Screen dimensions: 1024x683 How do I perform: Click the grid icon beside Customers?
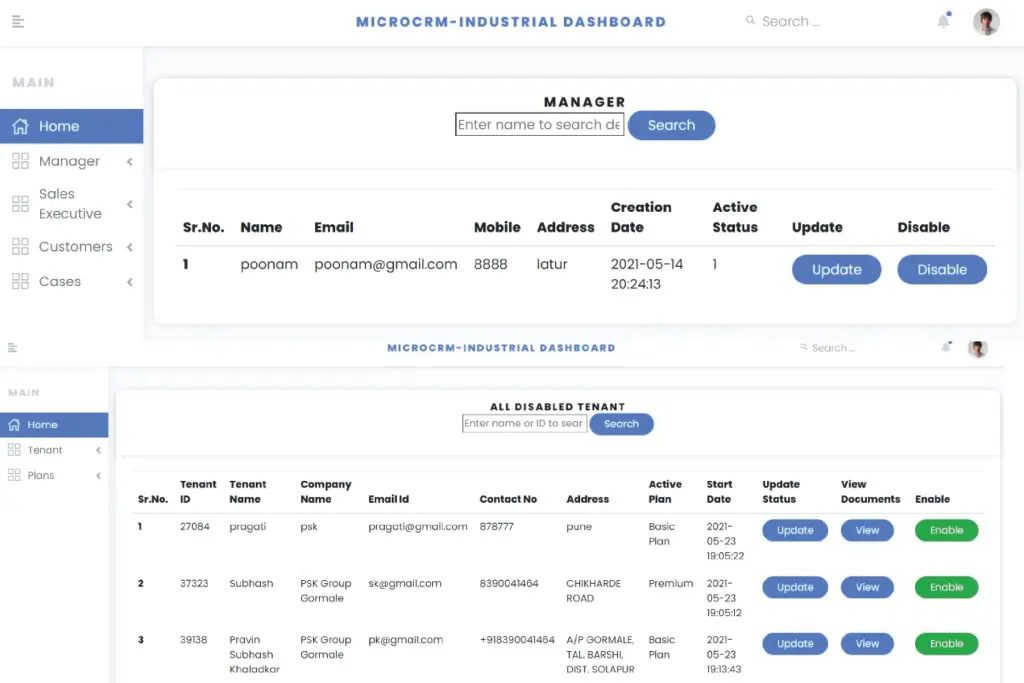point(20,246)
